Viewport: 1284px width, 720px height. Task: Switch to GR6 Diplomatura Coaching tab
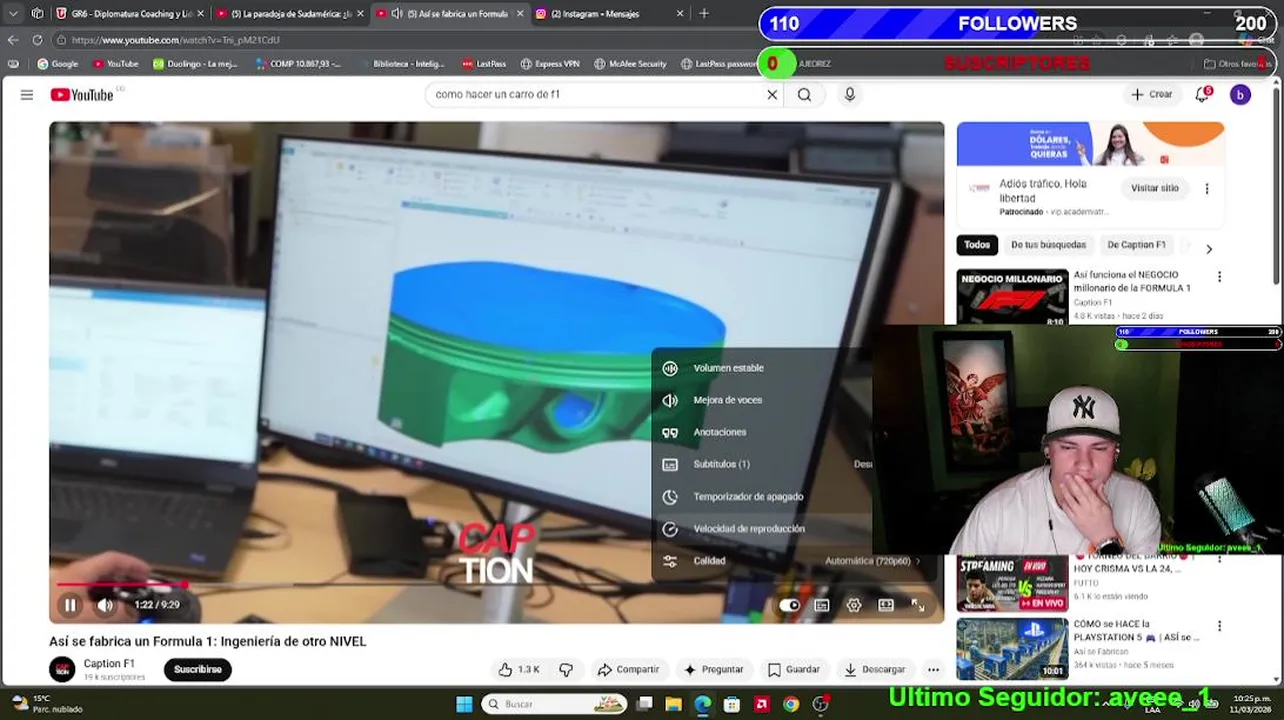click(130, 14)
